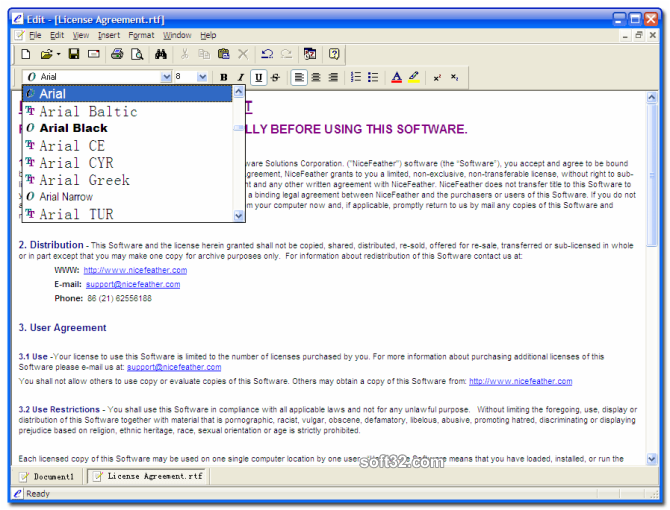This screenshot has height=510, width=670.
Task: Cut selection with scissors icon
Action: coord(184,54)
